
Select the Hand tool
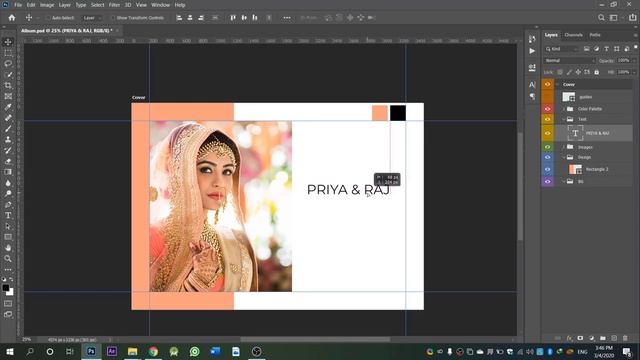[x=8, y=248]
